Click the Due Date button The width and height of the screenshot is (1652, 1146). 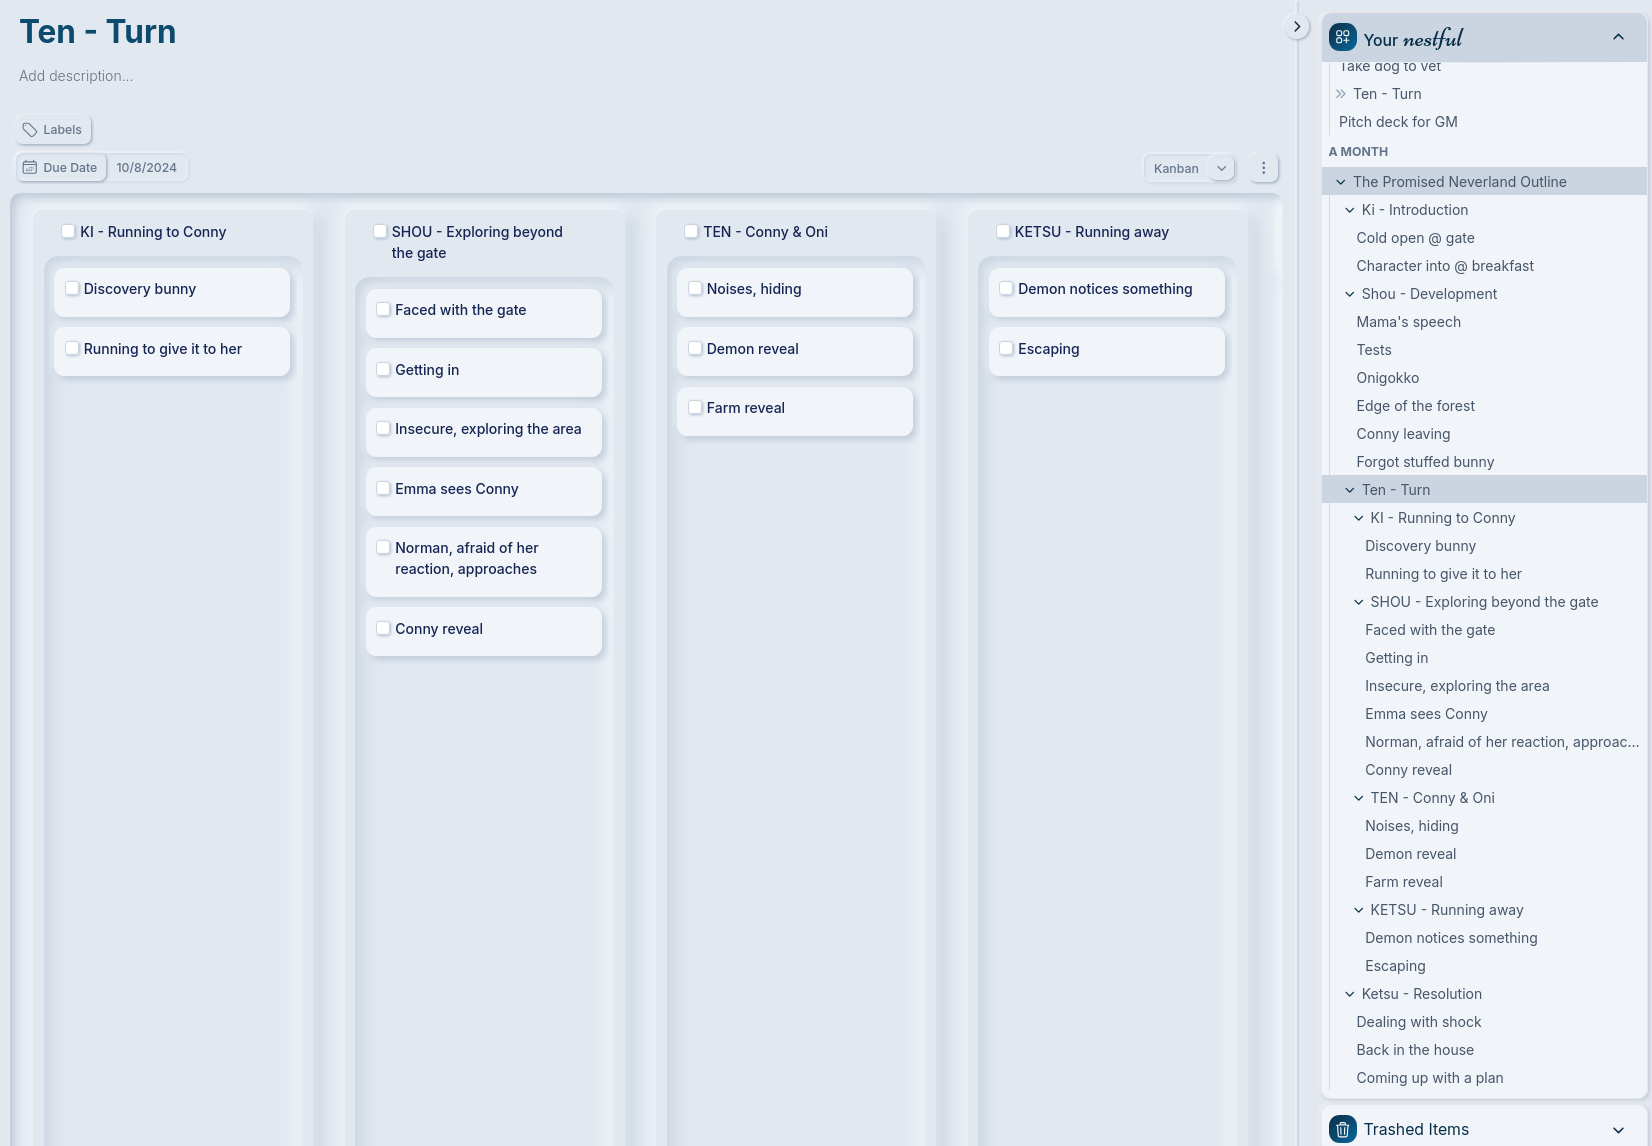[x=61, y=167]
